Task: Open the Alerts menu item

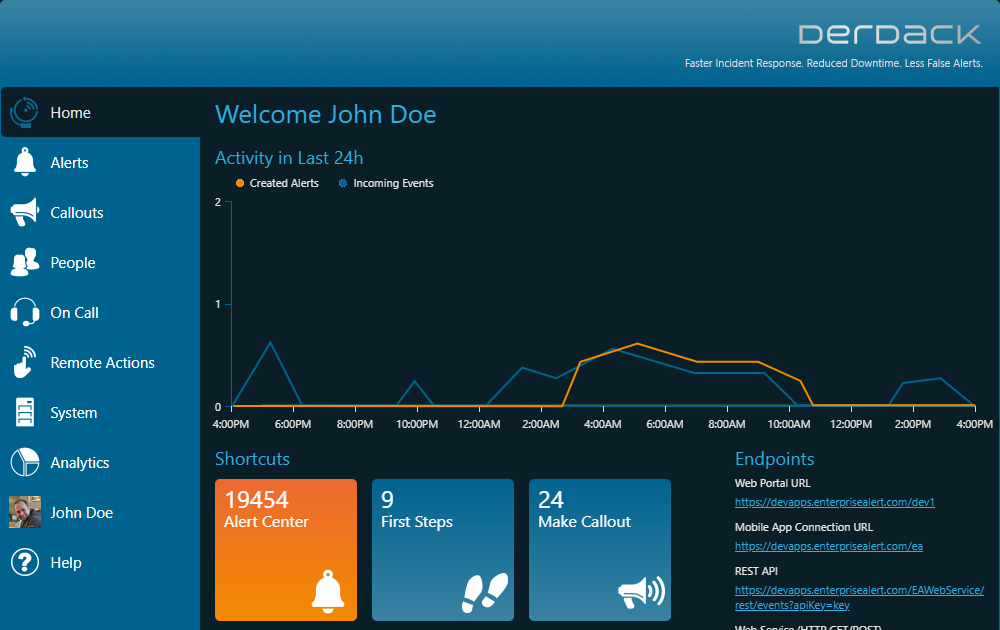Action: point(100,163)
